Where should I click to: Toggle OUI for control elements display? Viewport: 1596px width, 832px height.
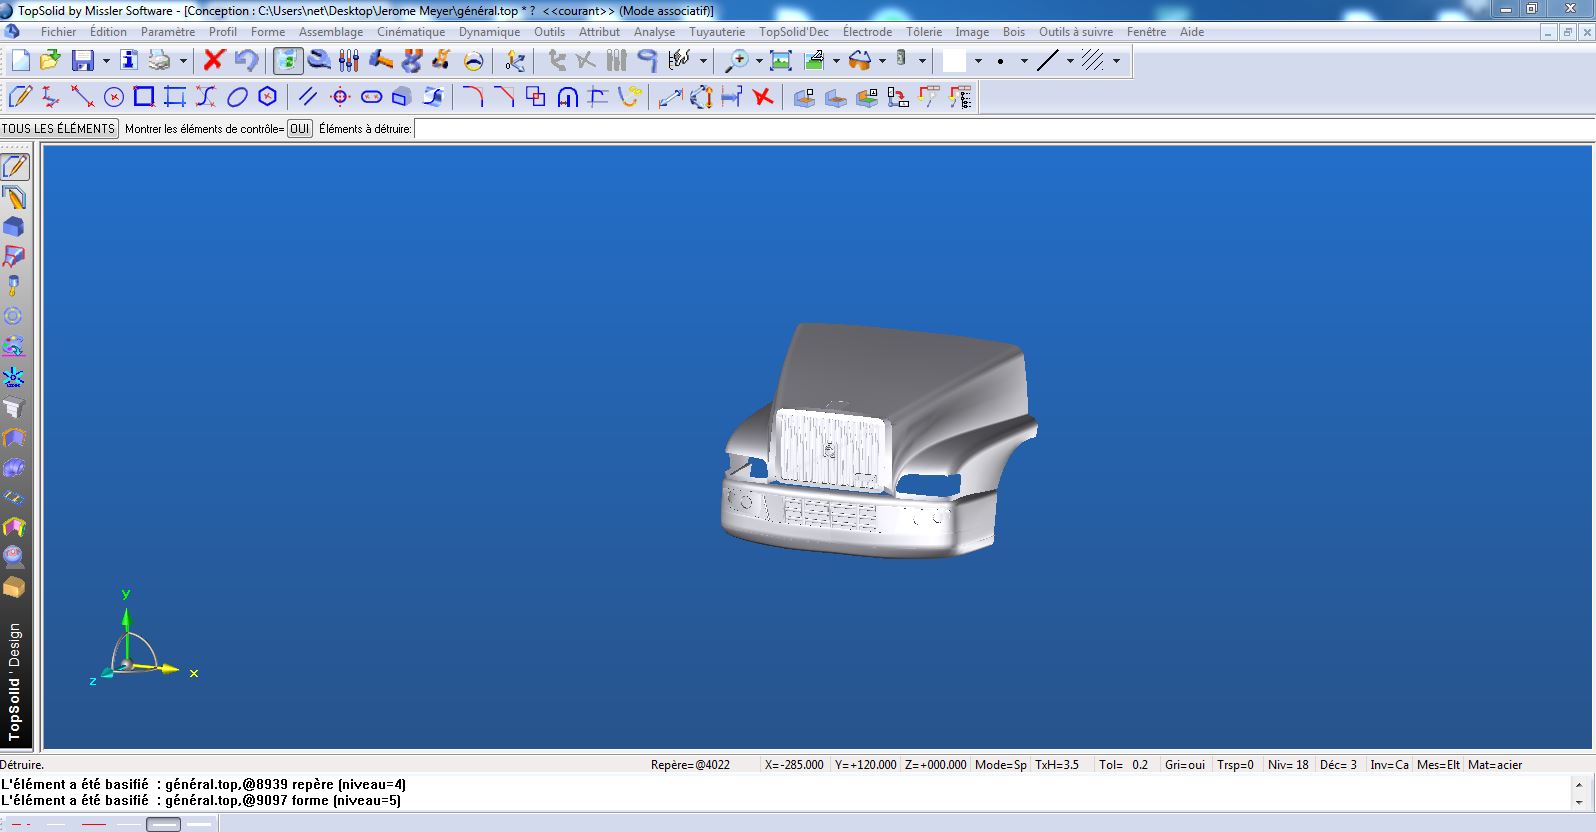click(x=299, y=129)
